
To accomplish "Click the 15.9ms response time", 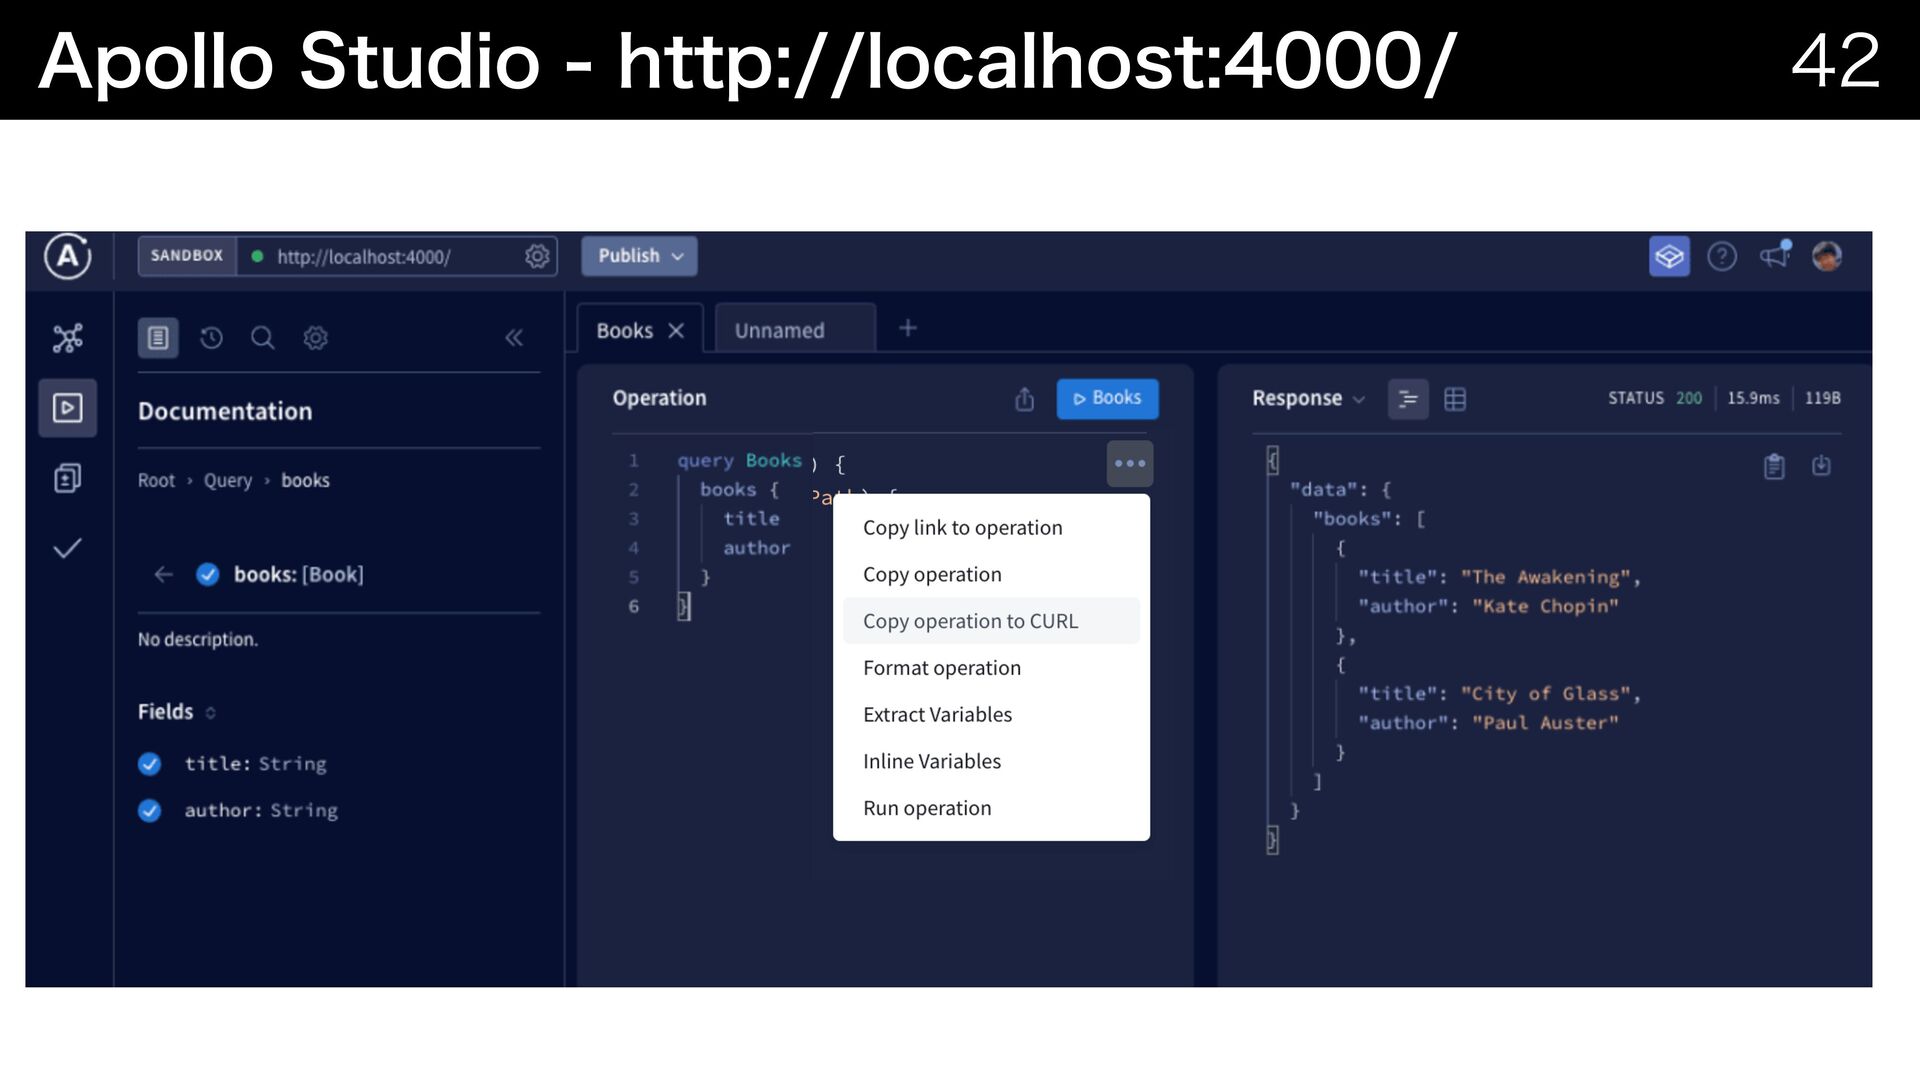I will (x=1753, y=398).
